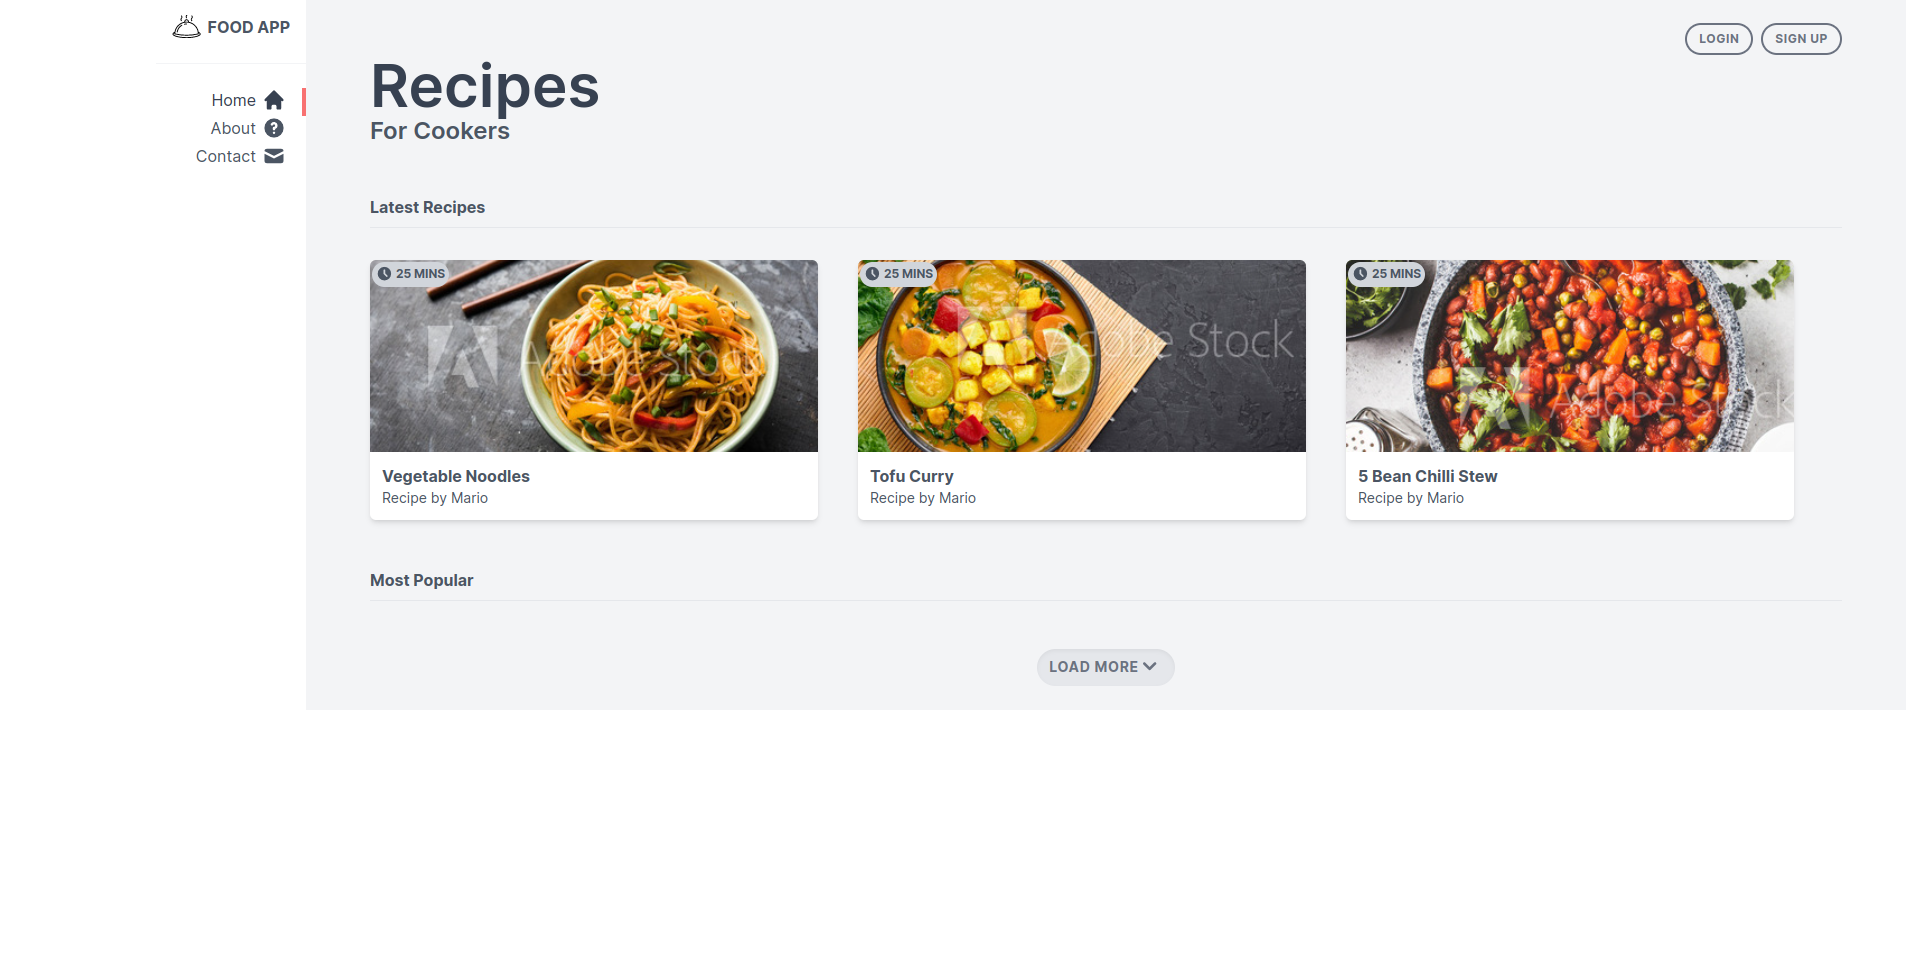Click the 25 MINS badge on Tofu Curry

coord(899,273)
